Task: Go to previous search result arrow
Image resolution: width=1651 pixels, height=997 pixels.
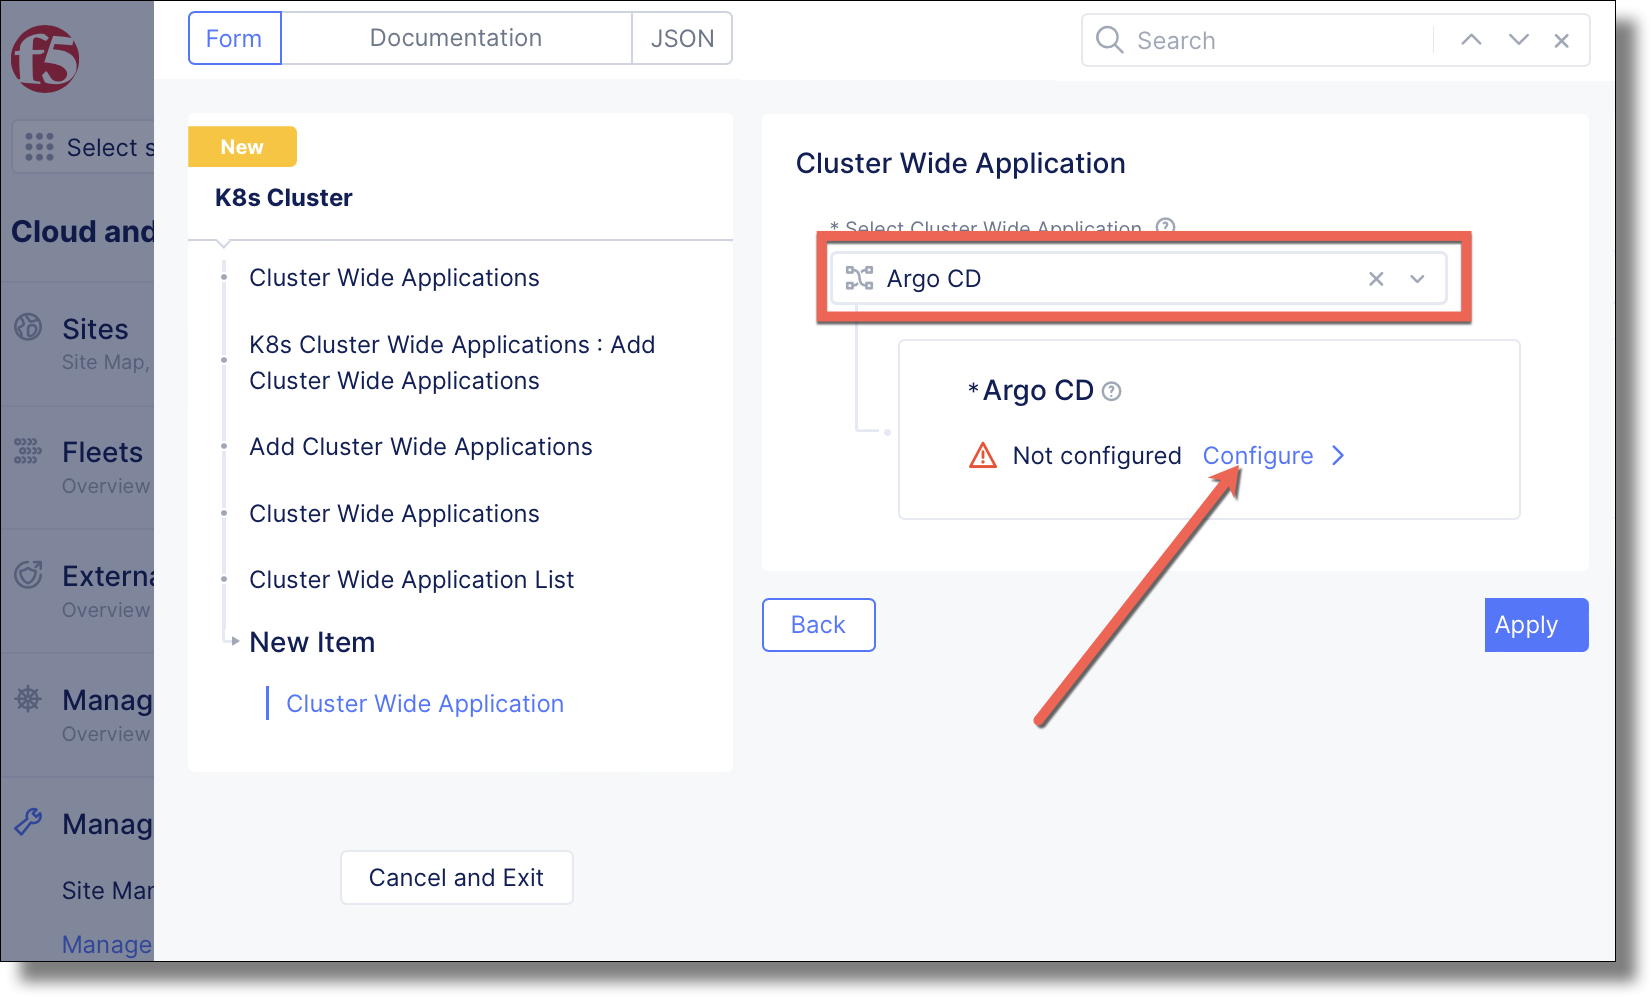Action: (1471, 40)
